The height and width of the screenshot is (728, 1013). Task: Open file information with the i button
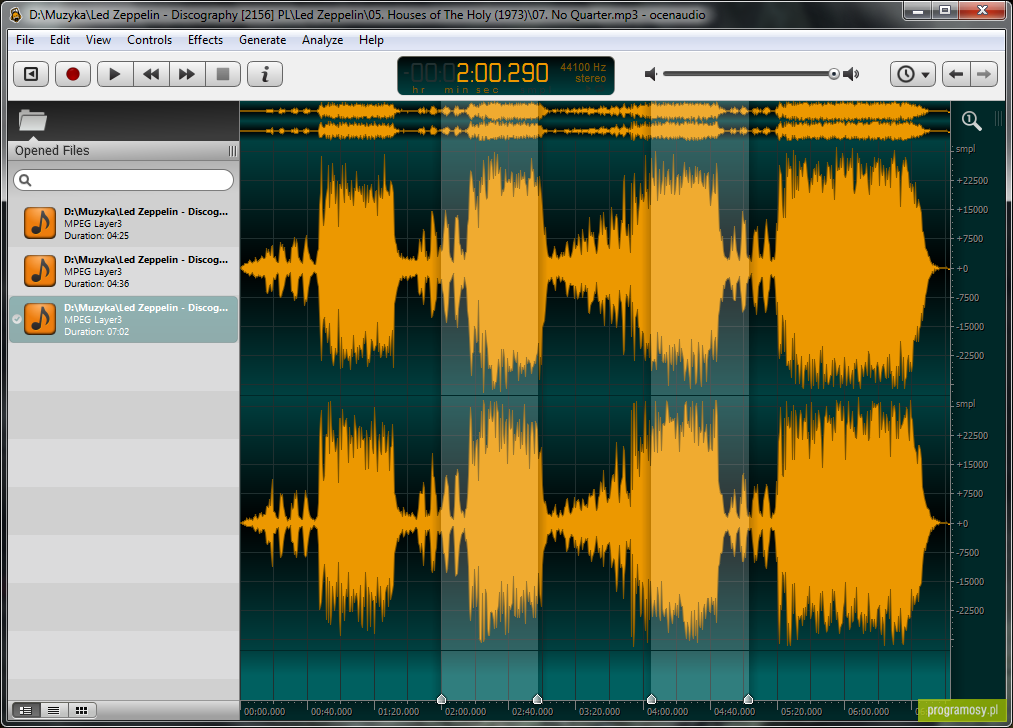click(265, 74)
